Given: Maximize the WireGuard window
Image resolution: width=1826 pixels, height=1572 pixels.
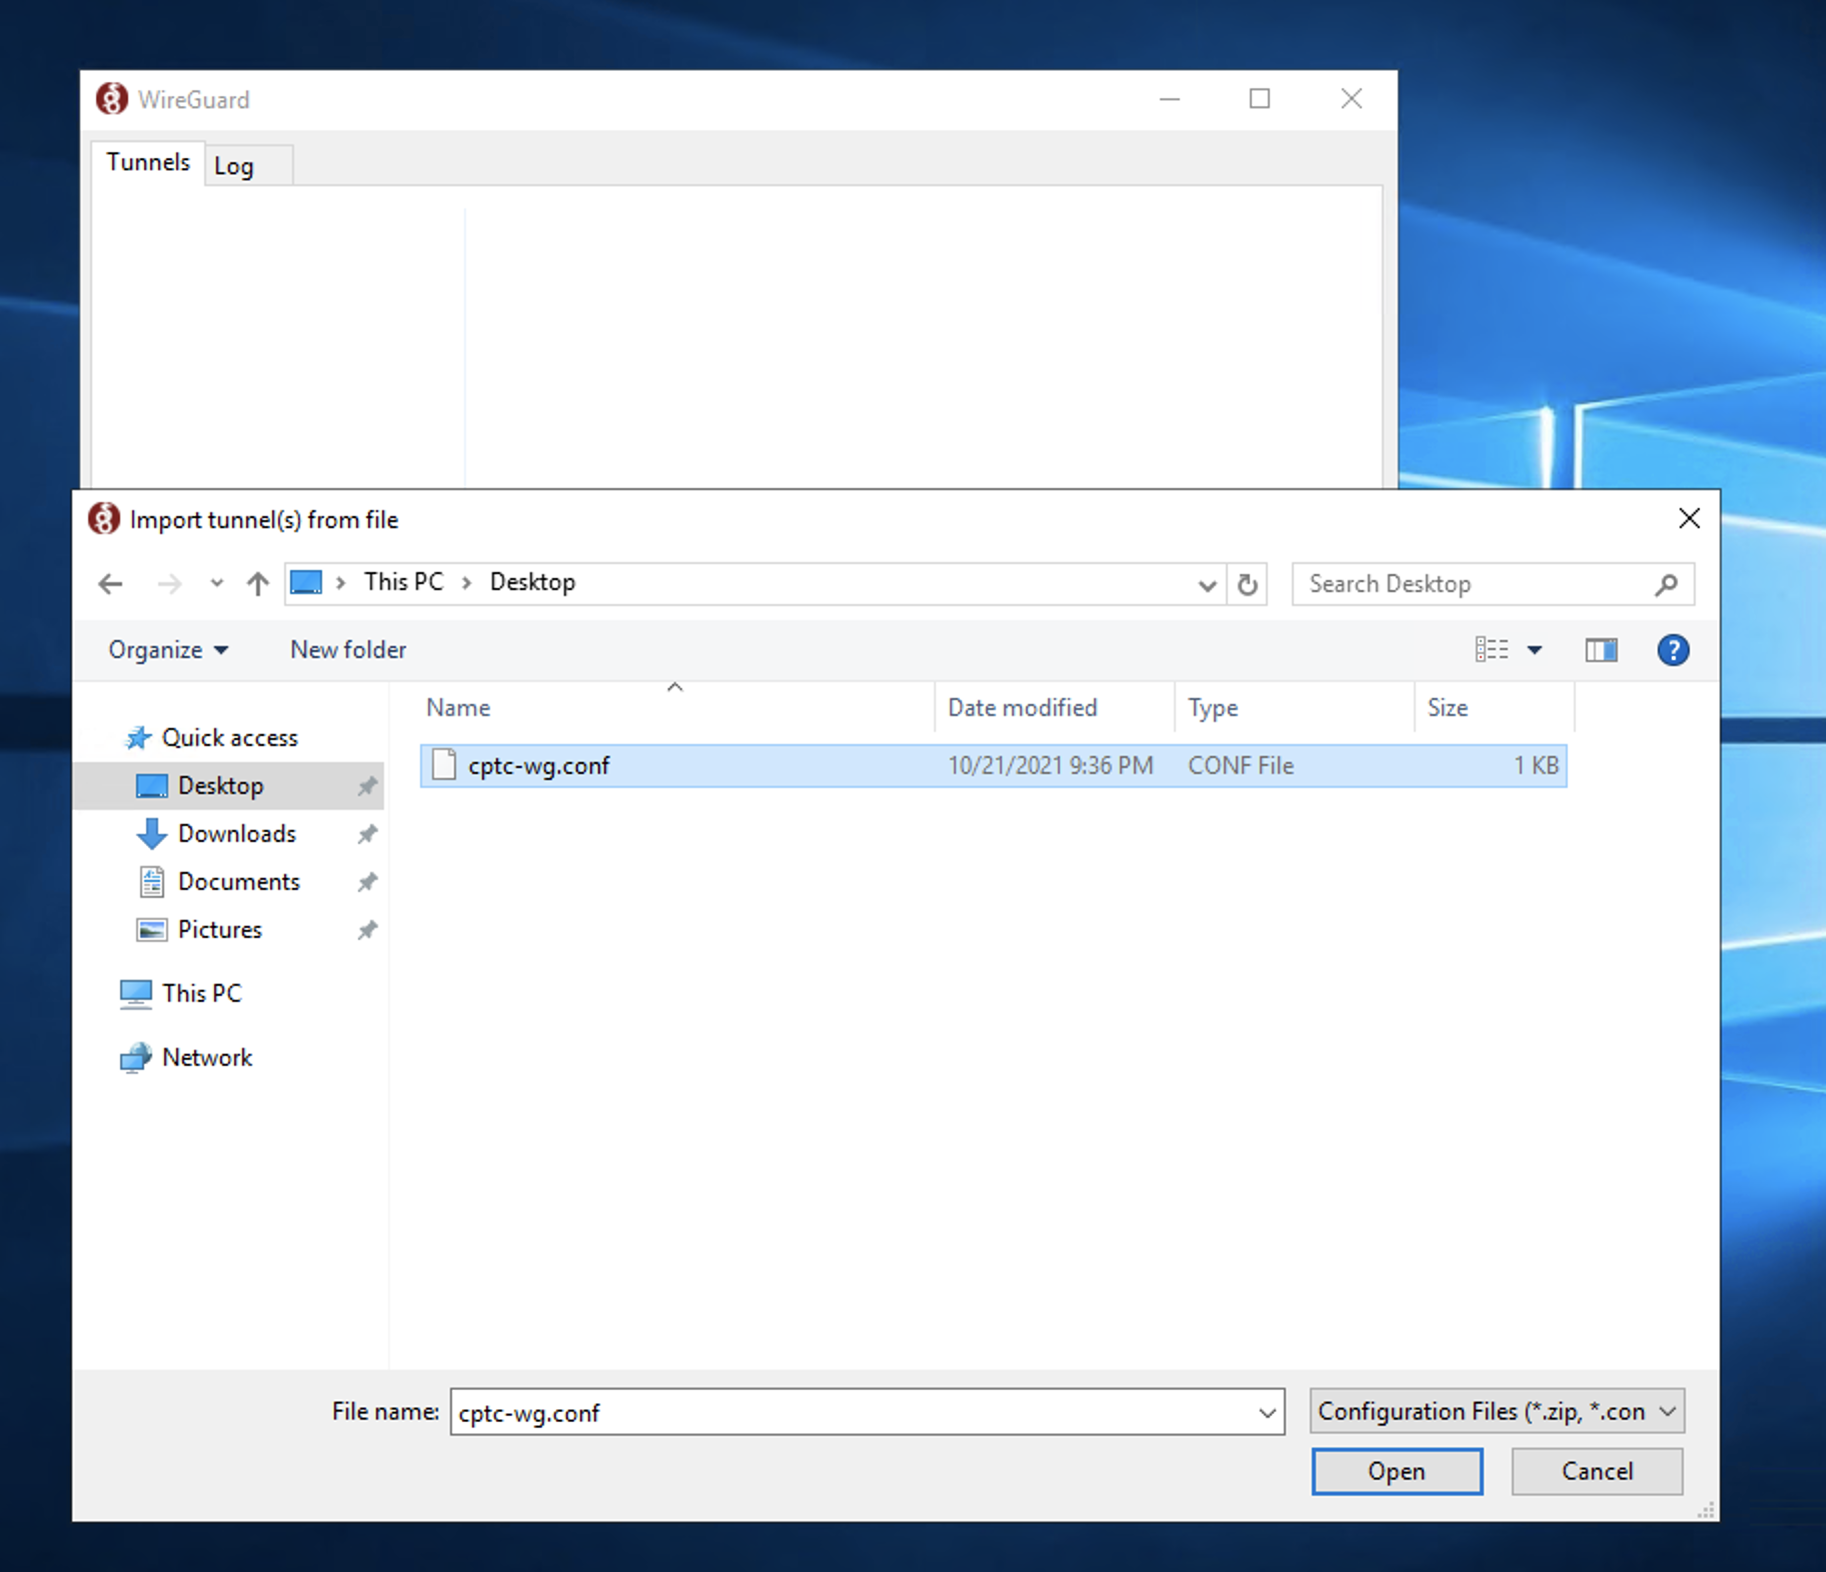Looking at the screenshot, I should pyautogui.click(x=1260, y=99).
